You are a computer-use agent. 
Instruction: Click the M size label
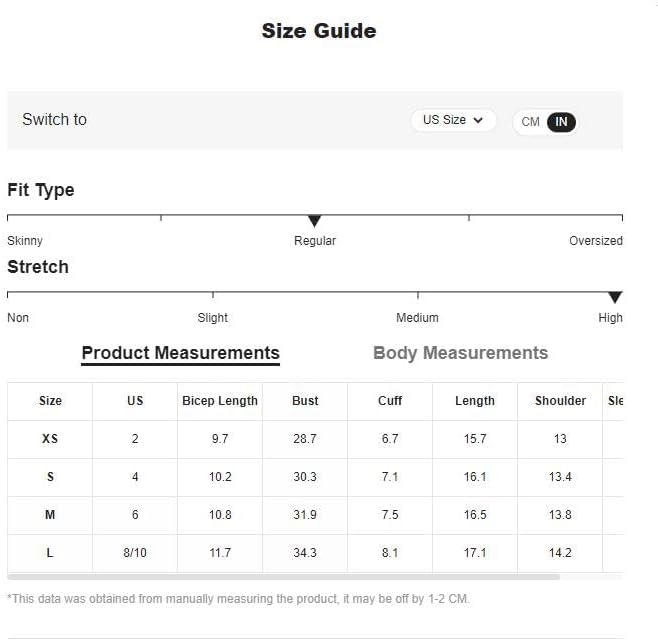(50, 515)
